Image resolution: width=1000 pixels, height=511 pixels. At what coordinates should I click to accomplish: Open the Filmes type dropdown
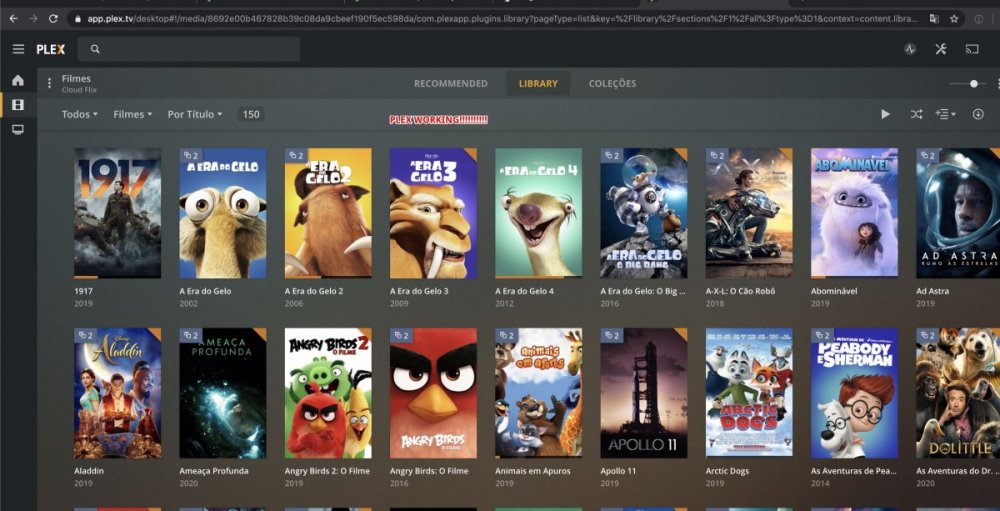click(x=133, y=114)
